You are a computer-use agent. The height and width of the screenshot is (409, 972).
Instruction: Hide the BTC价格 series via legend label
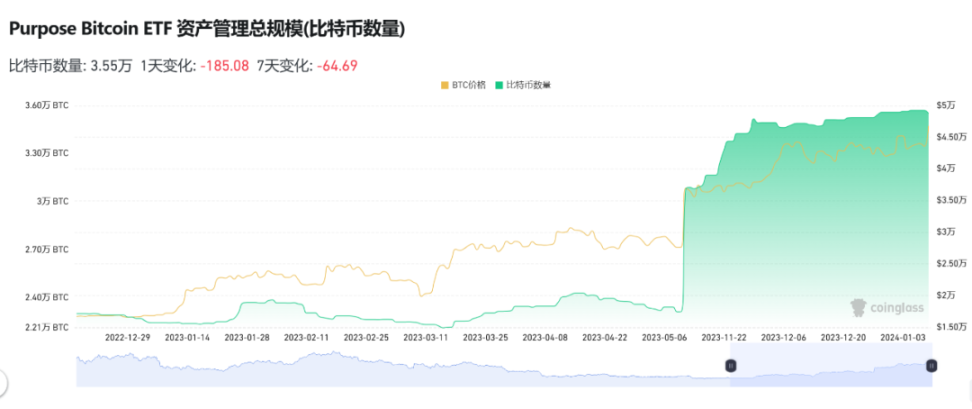click(x=469, y=85)
